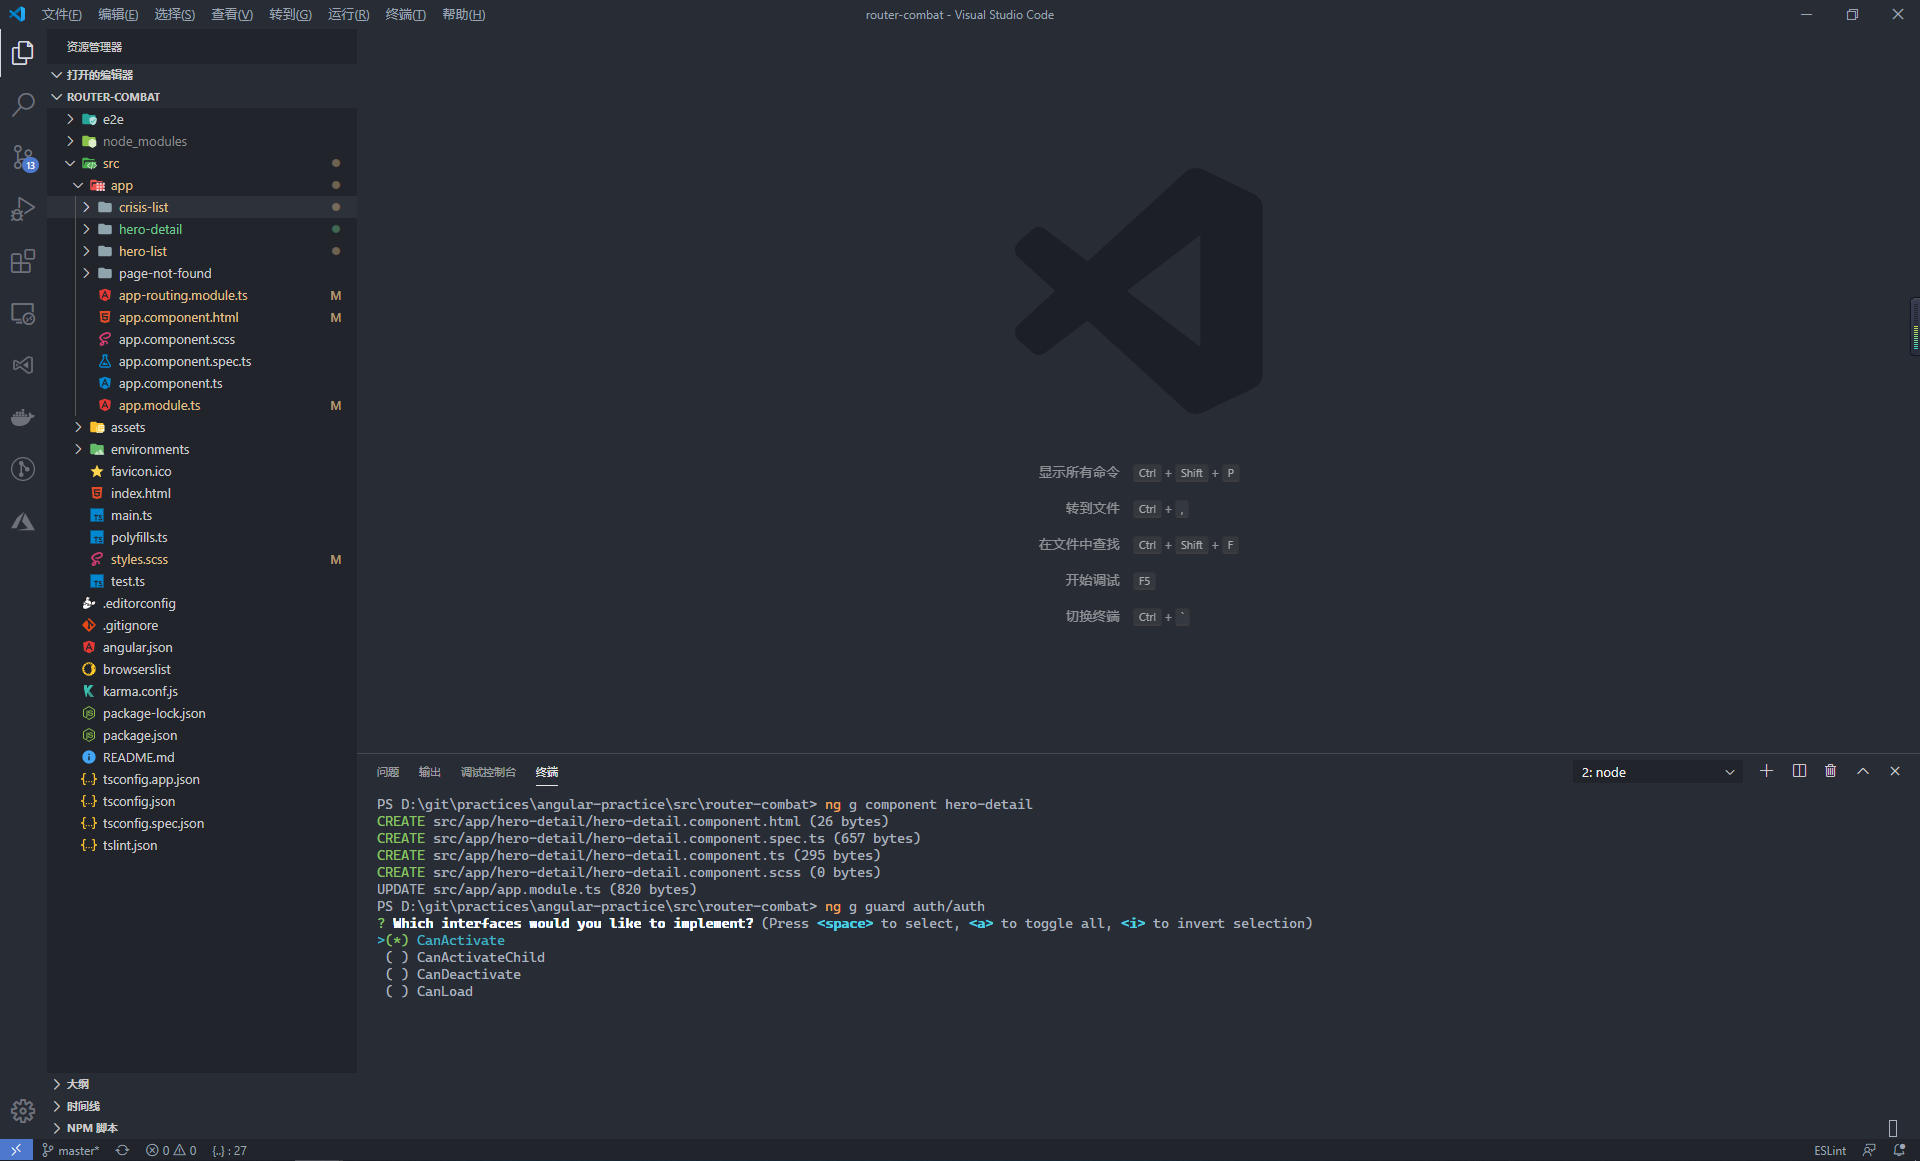The image size is (1920, 1161).
Task: Open the 帮助(H) menu
Action: [464, 14]
